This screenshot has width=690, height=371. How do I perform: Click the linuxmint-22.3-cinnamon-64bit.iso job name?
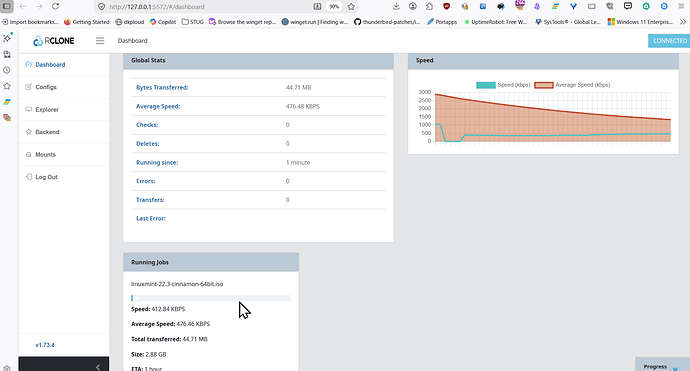pyautogui.click(x=177, y=284)
